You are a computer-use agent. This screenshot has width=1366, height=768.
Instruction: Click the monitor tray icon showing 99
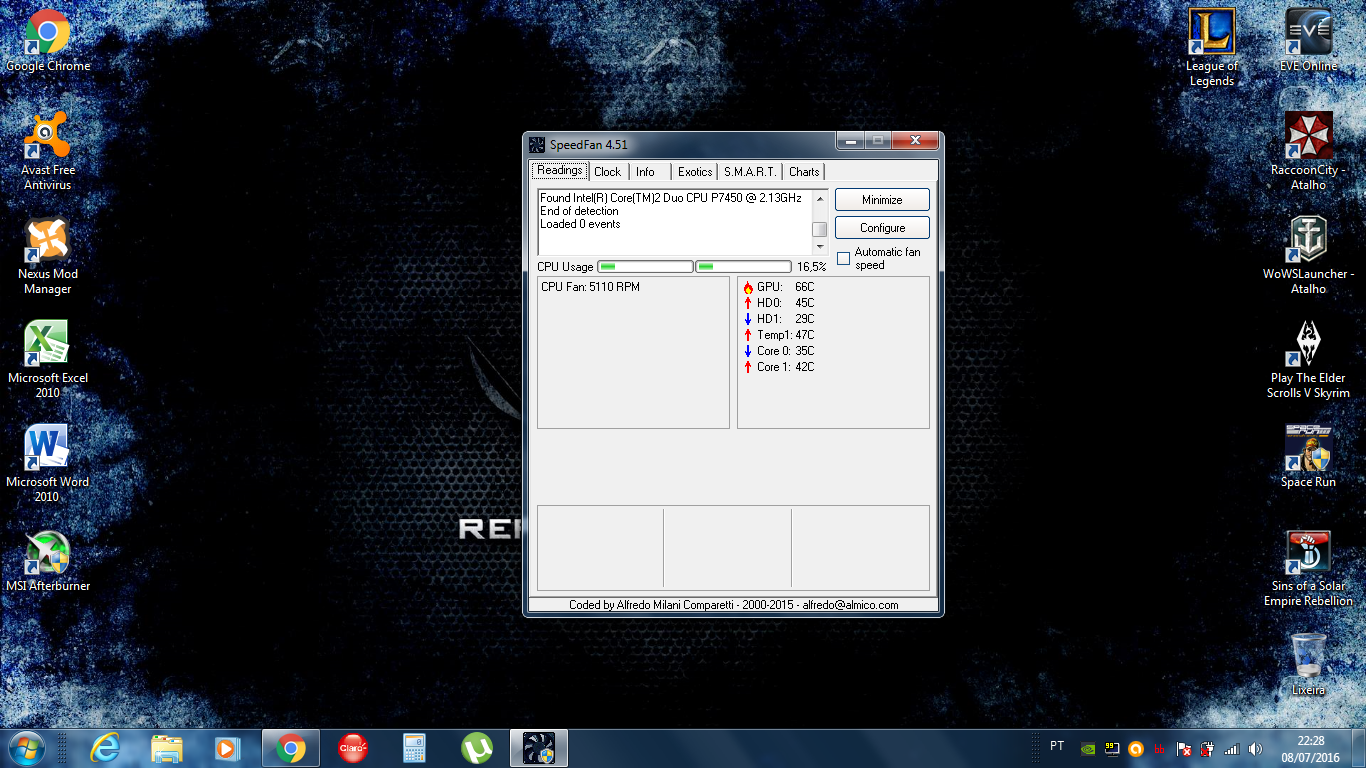[x=1111, y=748]
